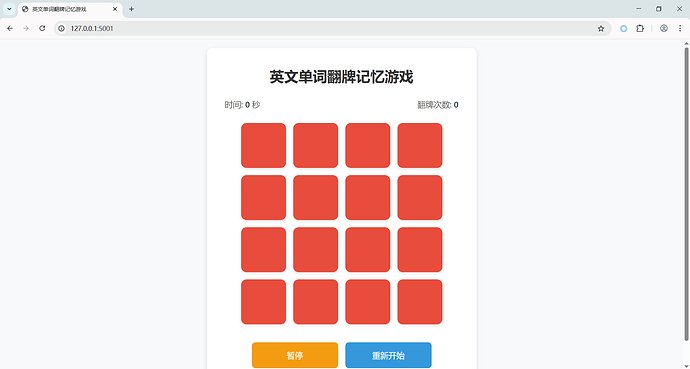The image size is (690, 369).
Task: Open the tab search dropdown arrow
Action: coord(9,9)
